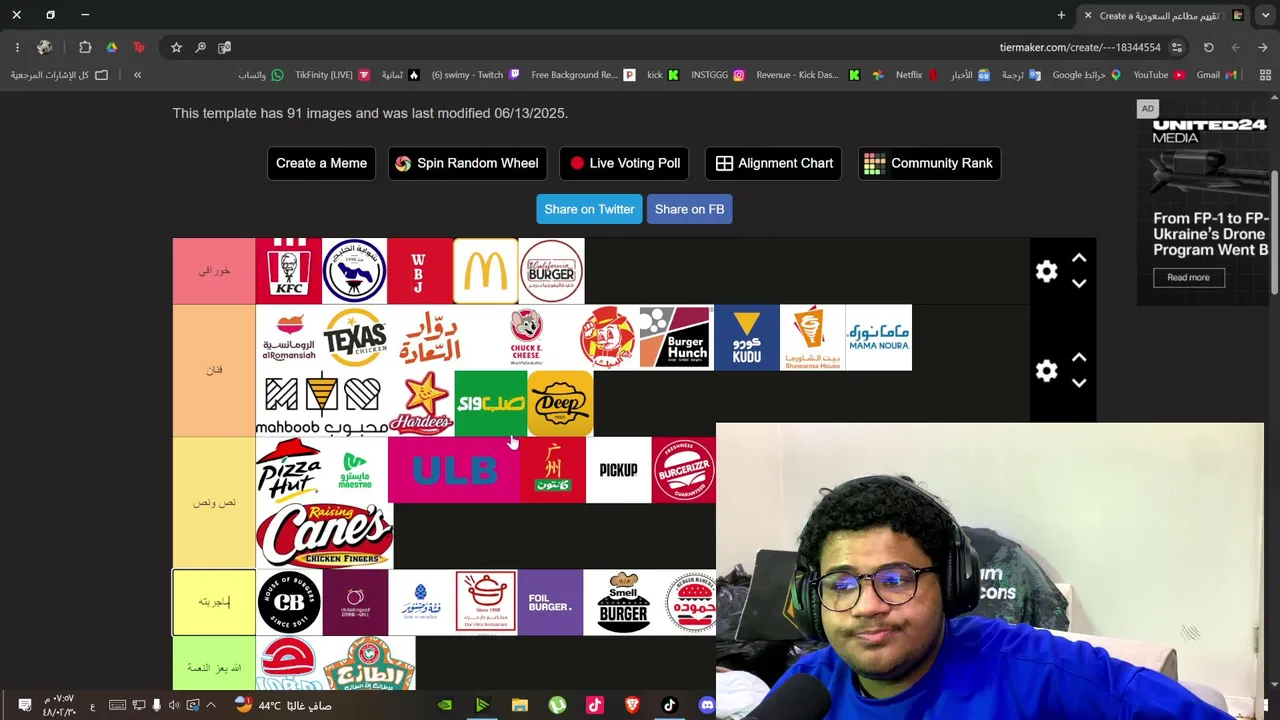1280x720 pixels.
Task: Select the Texas Chicken logo
Action: click(x=354, y=337)
